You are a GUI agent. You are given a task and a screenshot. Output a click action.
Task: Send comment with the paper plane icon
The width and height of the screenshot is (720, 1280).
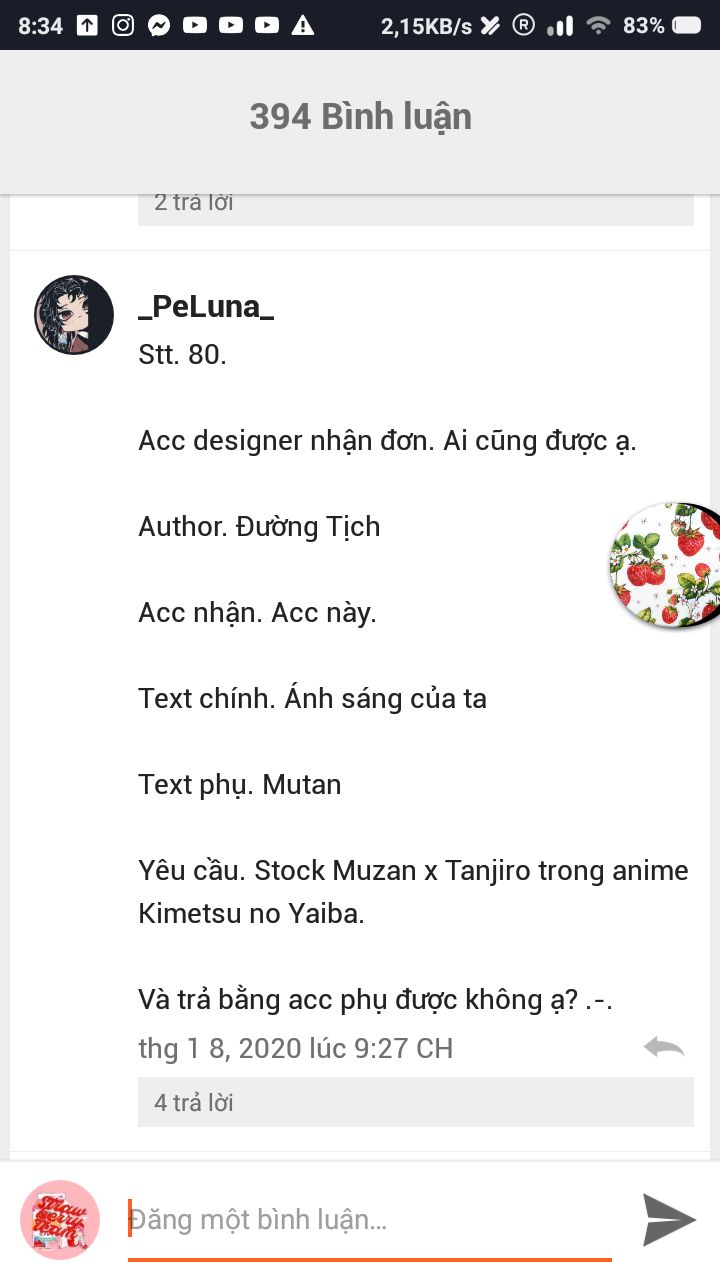click(669, 1220)
